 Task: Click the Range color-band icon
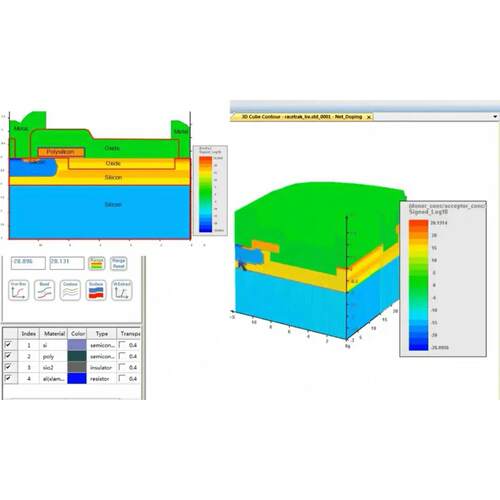pyautogui.click(x=97, y=263)
